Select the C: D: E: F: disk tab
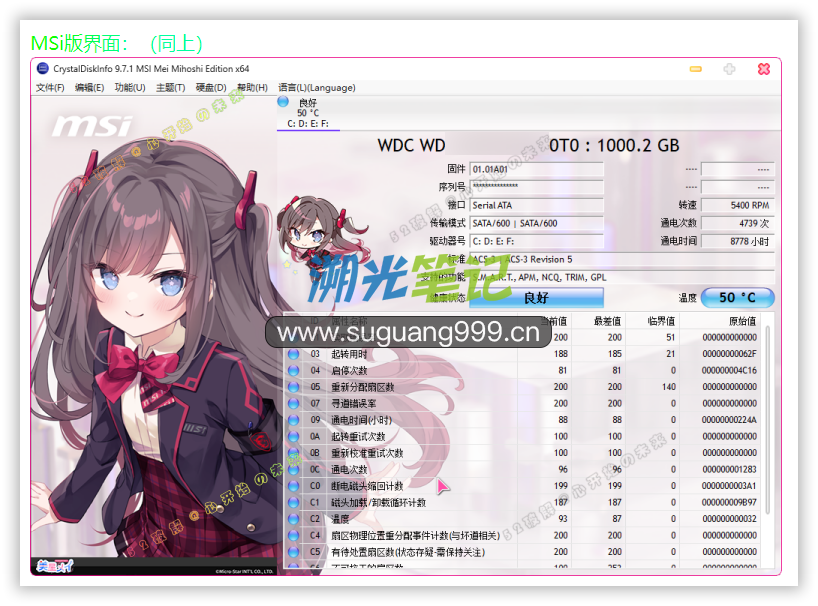The width and height of the screenshot is (818, 606). tap(308, 123)
